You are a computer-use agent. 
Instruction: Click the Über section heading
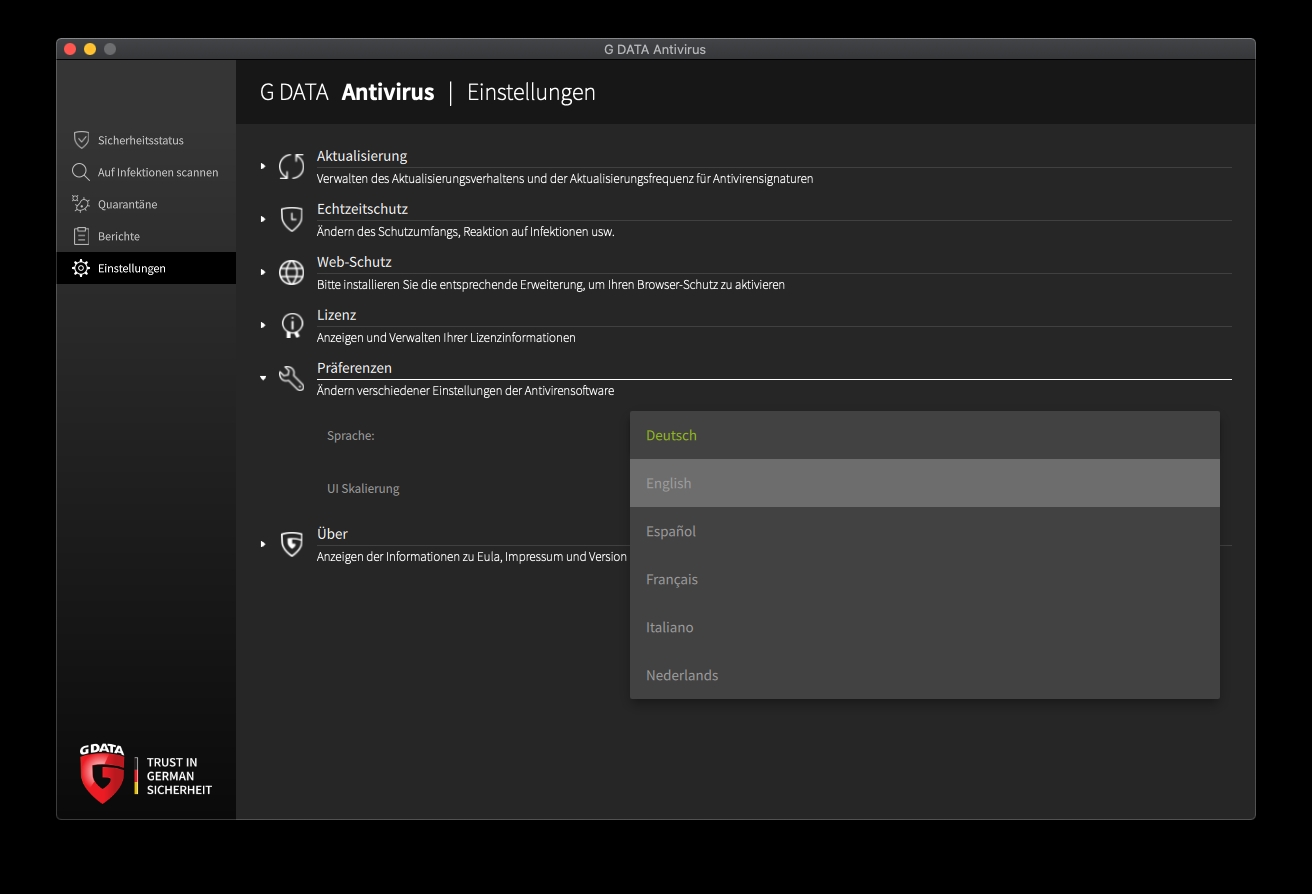tap(332, 534)
